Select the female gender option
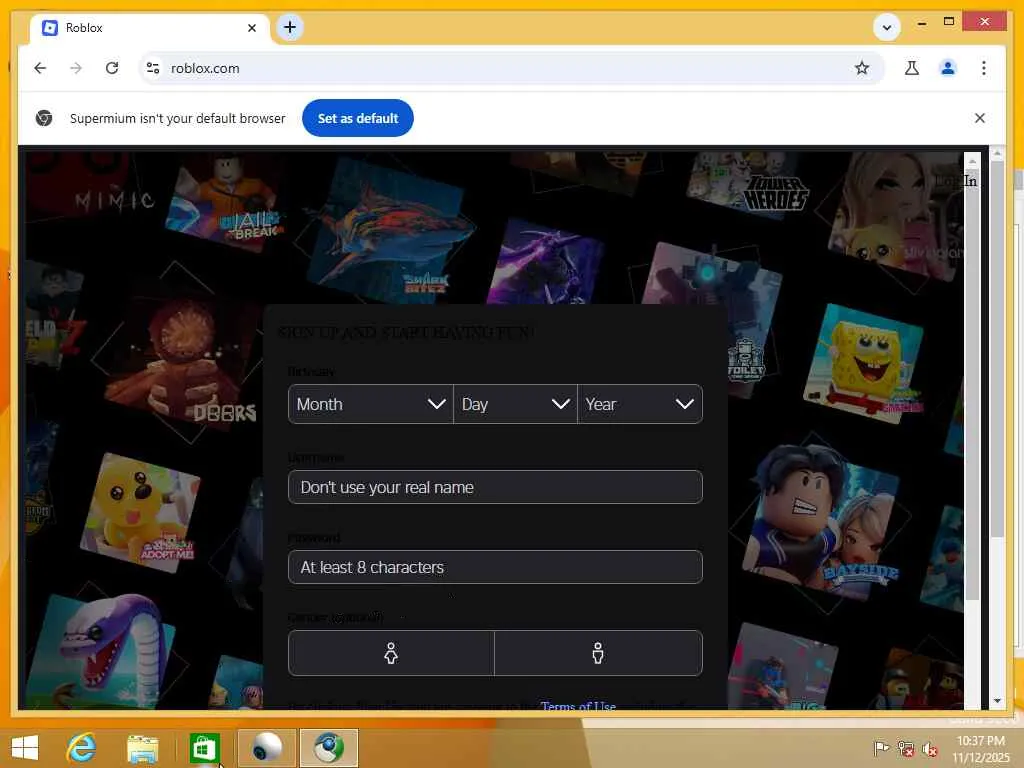This screenshot has height=768, width=1024. pyautogui.click(x=391, y=653)
